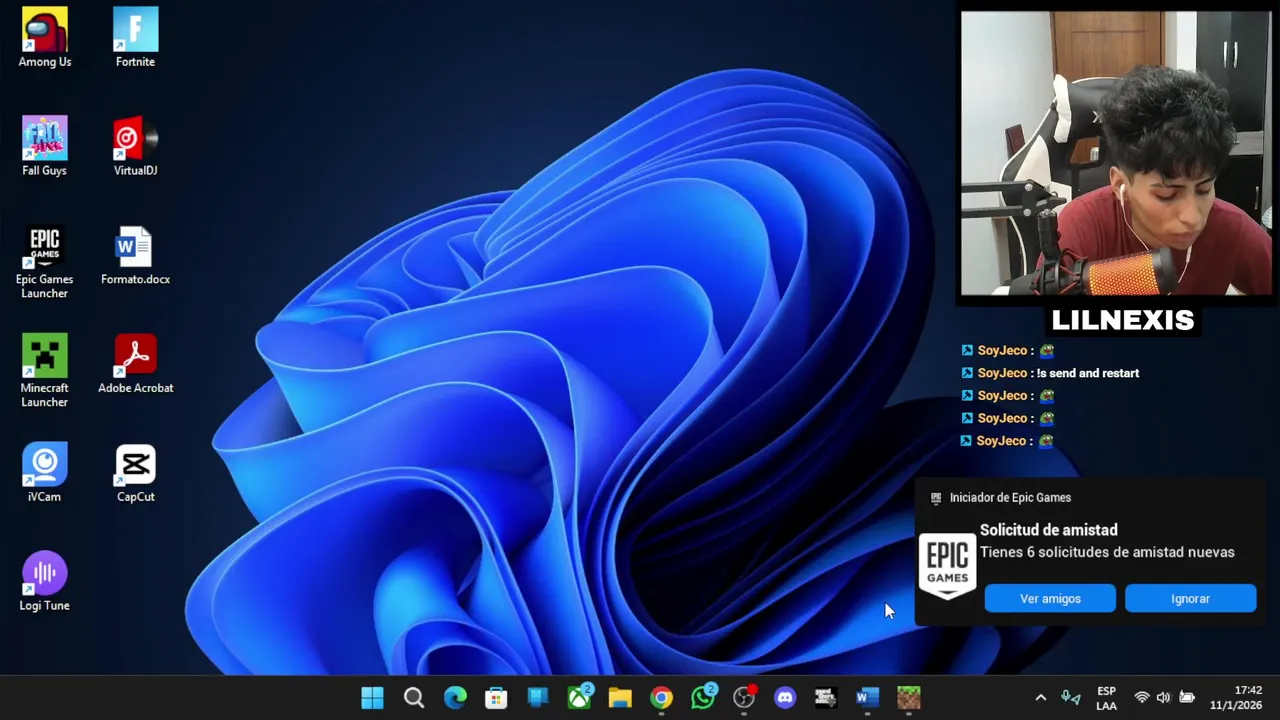Open clock and date 17:42 panel
This screenshot has width=1280, height=720.
tap(1236, 698)
